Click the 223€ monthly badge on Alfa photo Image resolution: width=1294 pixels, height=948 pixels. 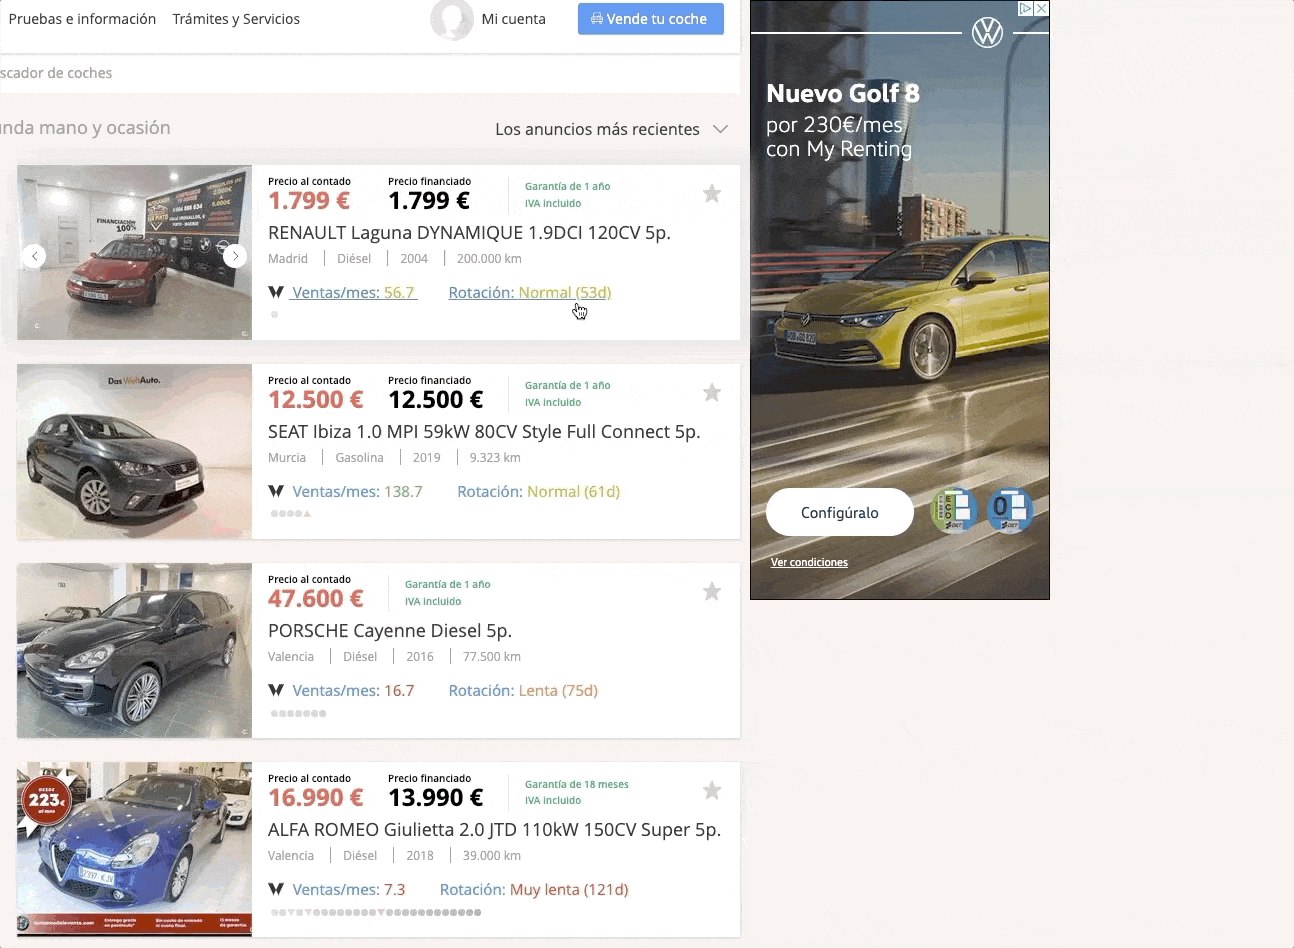coord(47,800)
